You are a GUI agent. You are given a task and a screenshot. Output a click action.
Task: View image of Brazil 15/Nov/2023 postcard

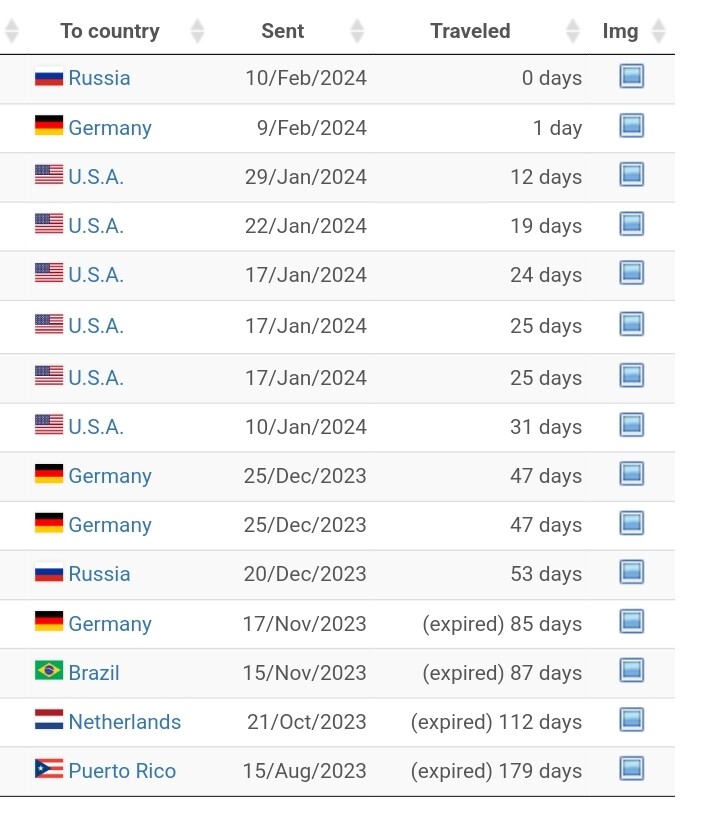[x=632, y=671]
